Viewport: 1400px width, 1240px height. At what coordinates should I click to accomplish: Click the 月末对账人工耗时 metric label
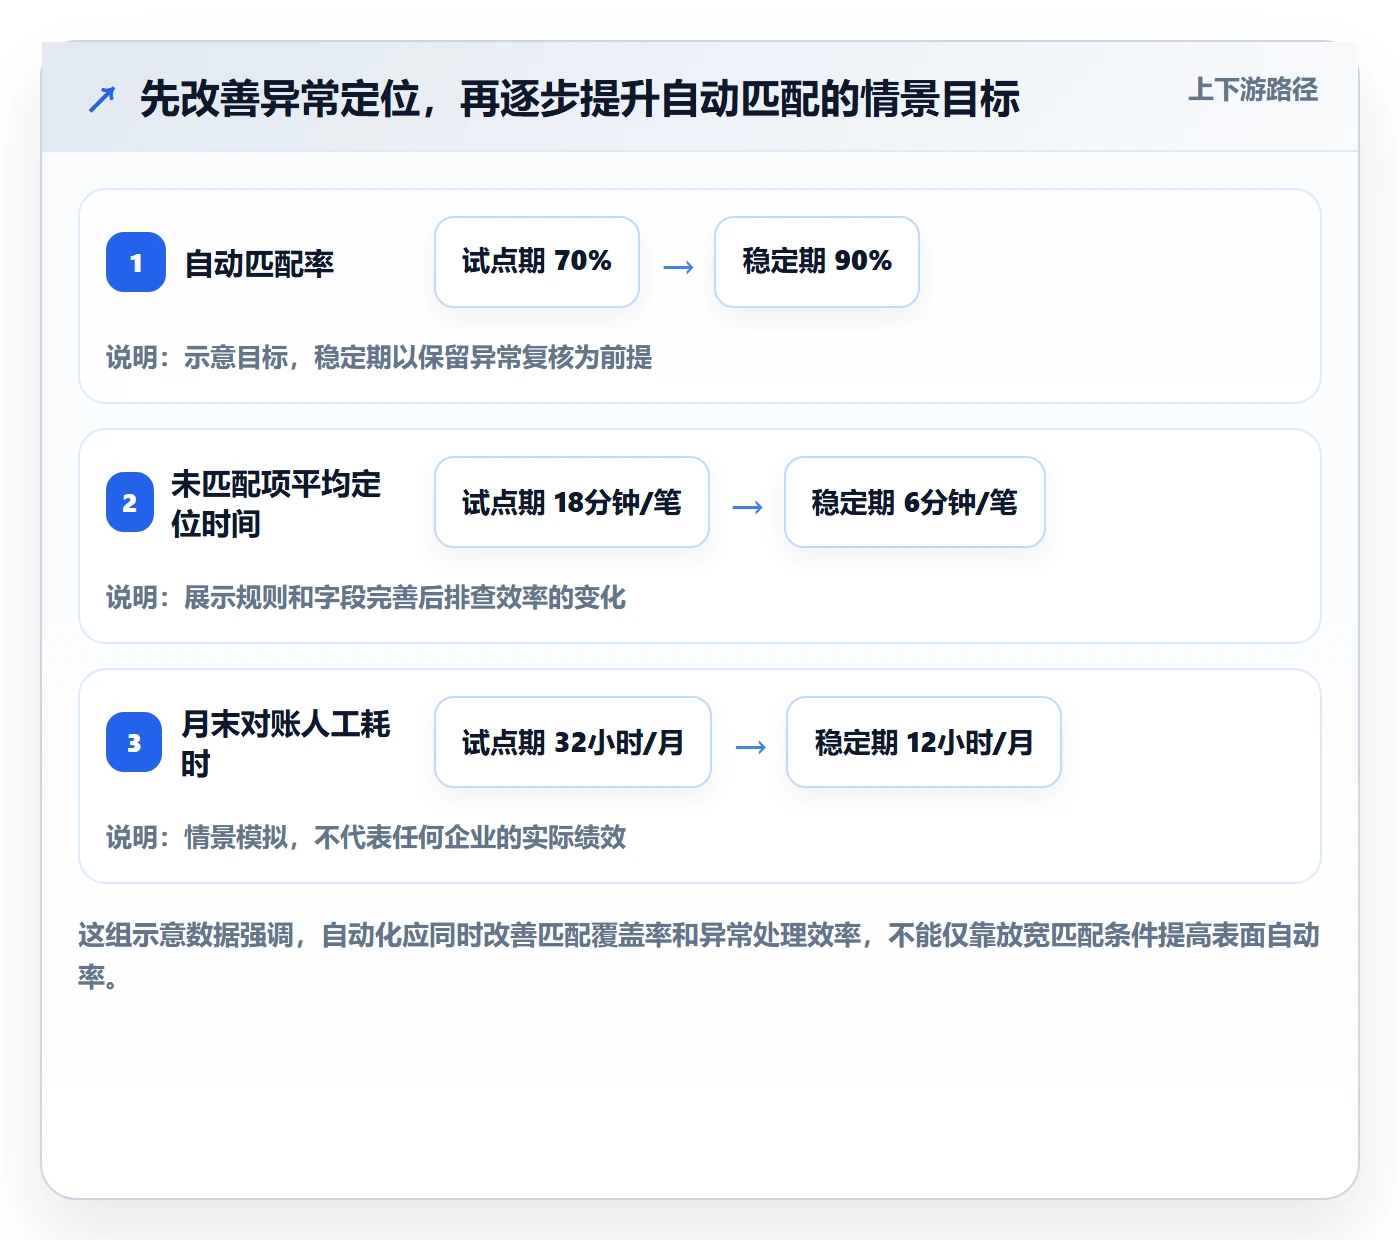(286, 743)
